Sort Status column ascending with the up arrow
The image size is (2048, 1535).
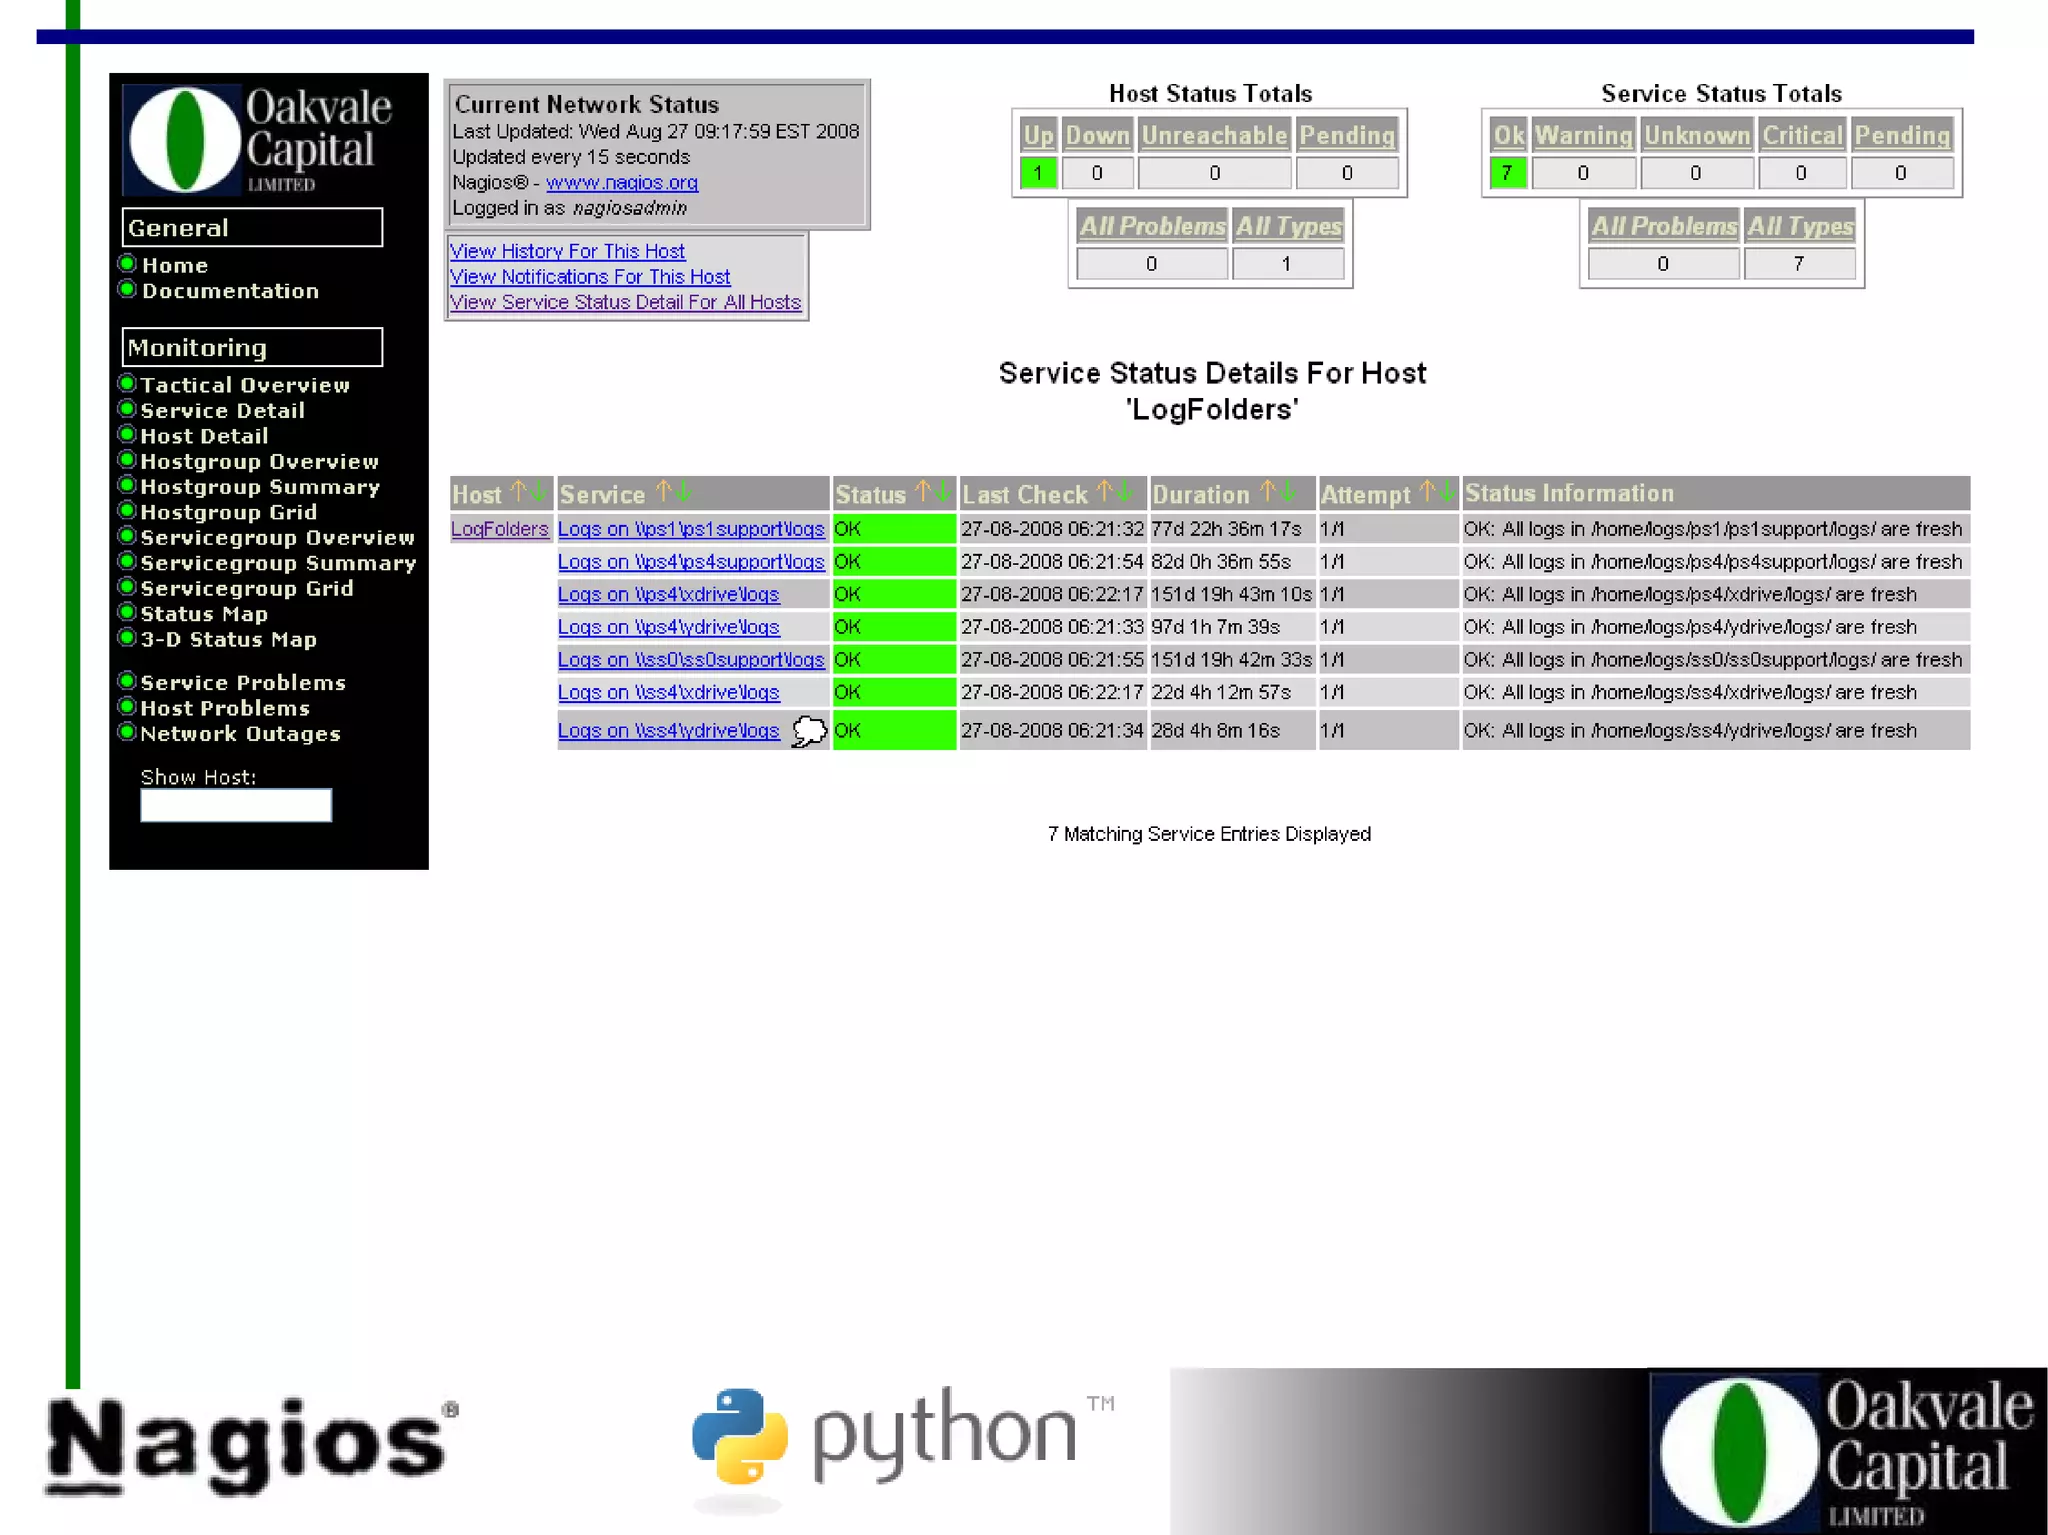pos(922,492)
